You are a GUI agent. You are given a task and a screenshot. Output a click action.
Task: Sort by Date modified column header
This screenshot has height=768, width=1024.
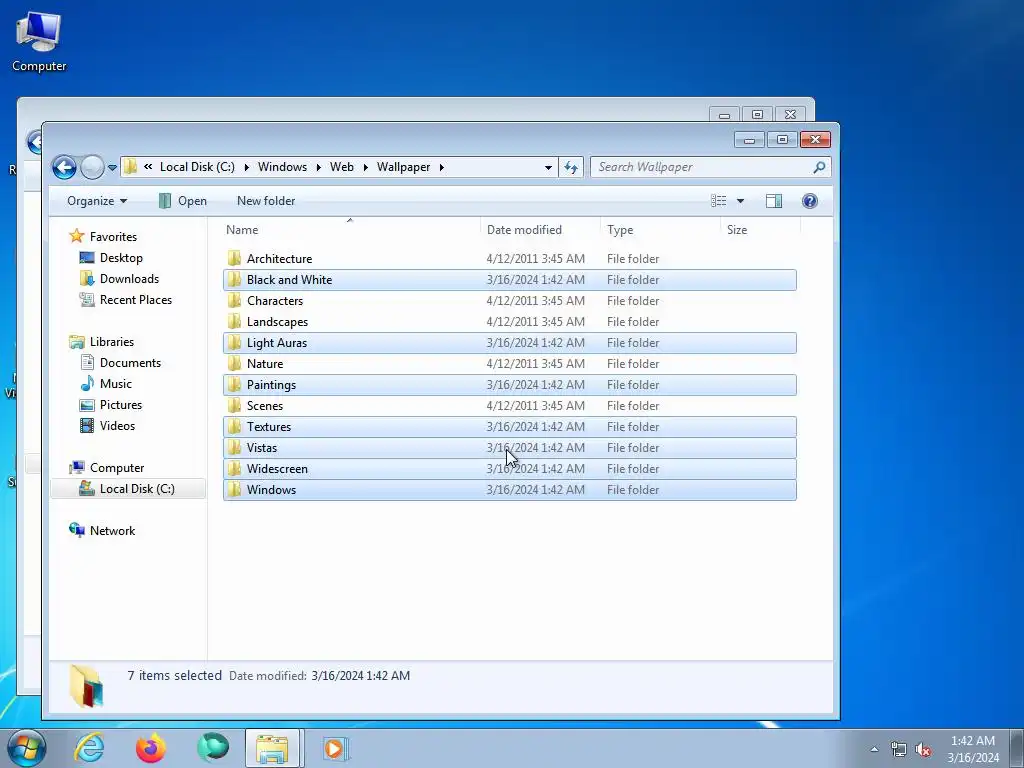point(539,230)
